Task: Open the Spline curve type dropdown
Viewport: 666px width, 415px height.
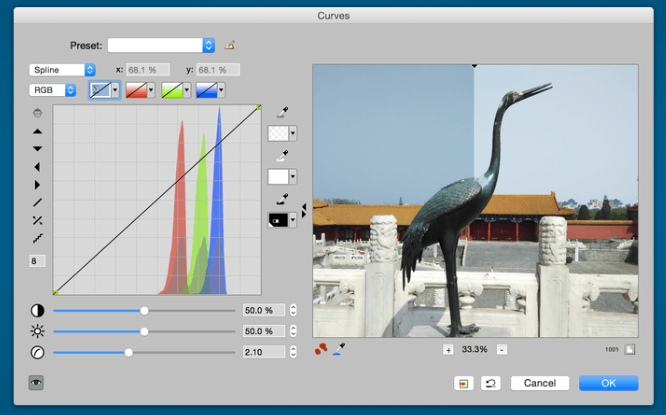Action: 62,70
